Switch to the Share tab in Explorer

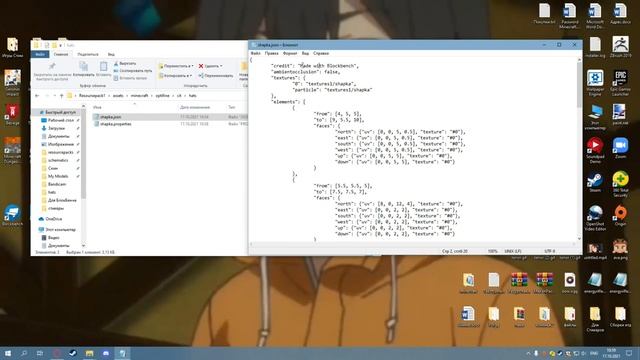pyautogui.click(x=88, y=54)
